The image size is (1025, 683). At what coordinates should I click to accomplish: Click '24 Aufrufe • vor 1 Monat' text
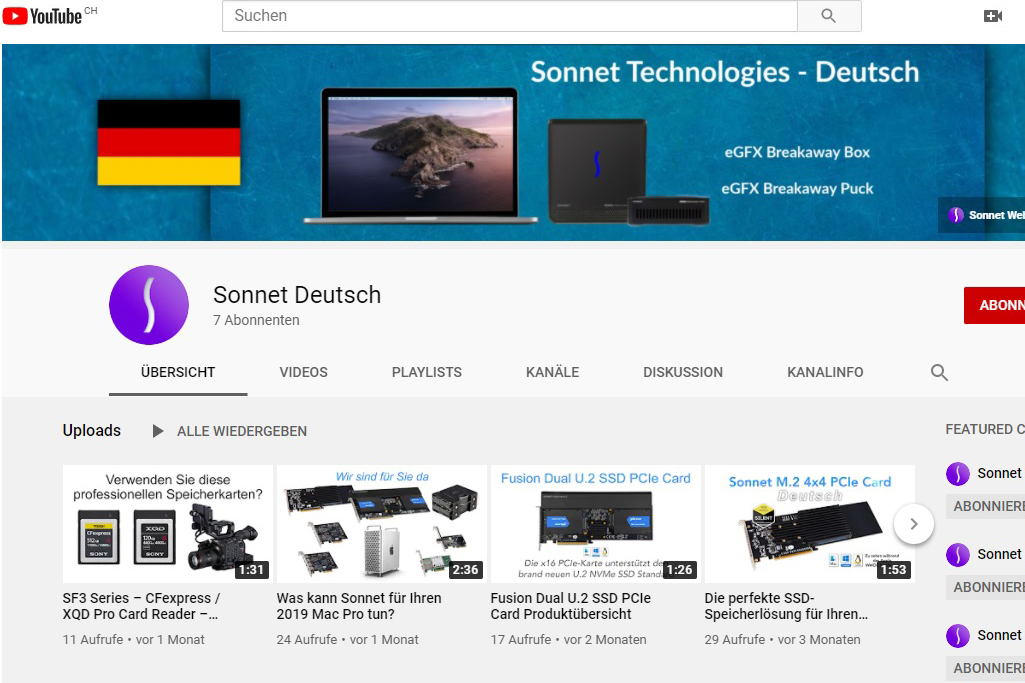coord(348,640)
